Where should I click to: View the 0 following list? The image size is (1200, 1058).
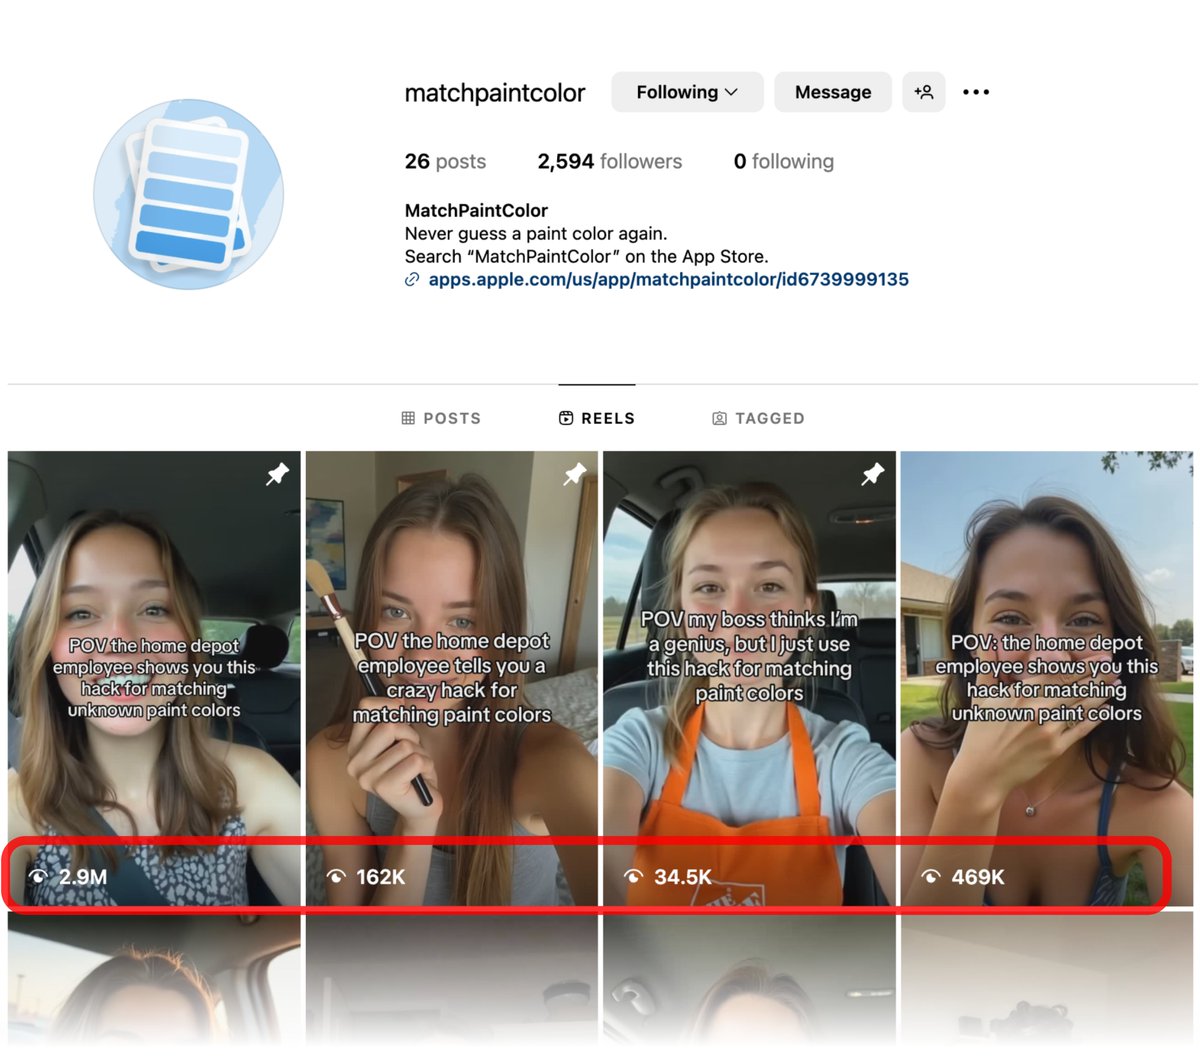point(784,161)
